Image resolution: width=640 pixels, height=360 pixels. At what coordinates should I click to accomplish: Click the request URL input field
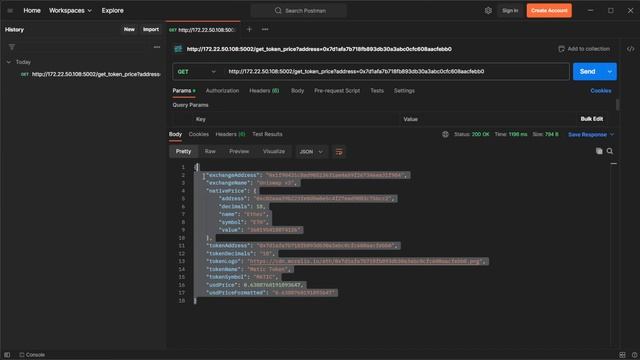tap(396, 72)
